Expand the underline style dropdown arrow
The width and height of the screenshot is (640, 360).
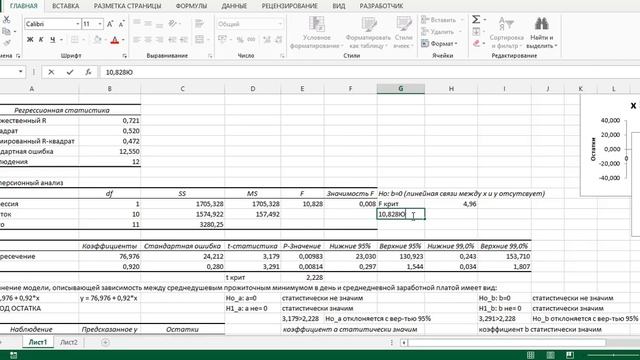coord(61,40)
